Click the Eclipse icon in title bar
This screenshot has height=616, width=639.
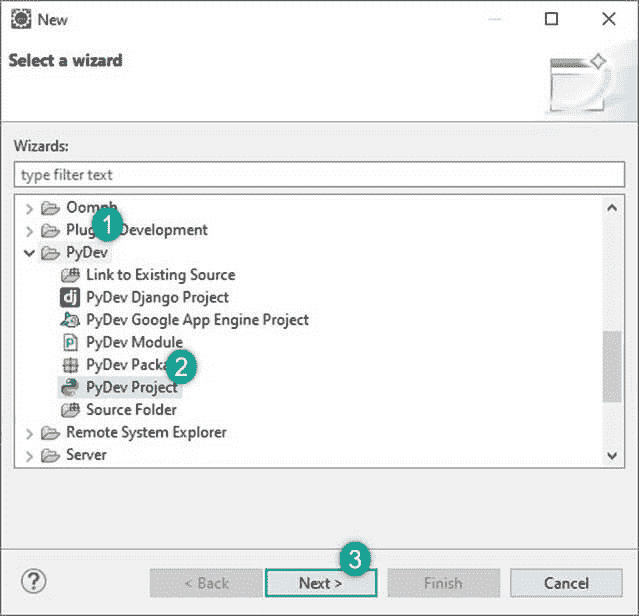tap(21, 19)
